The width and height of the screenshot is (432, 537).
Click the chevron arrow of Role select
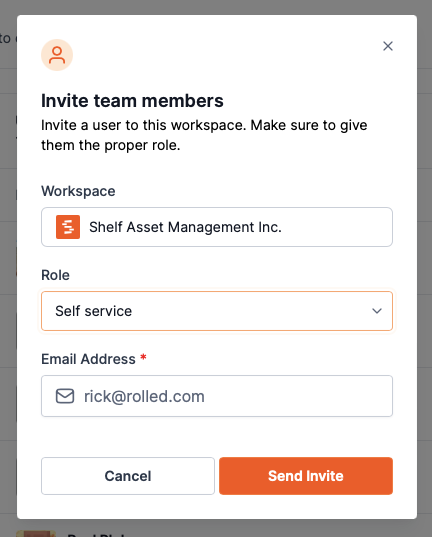377,311
